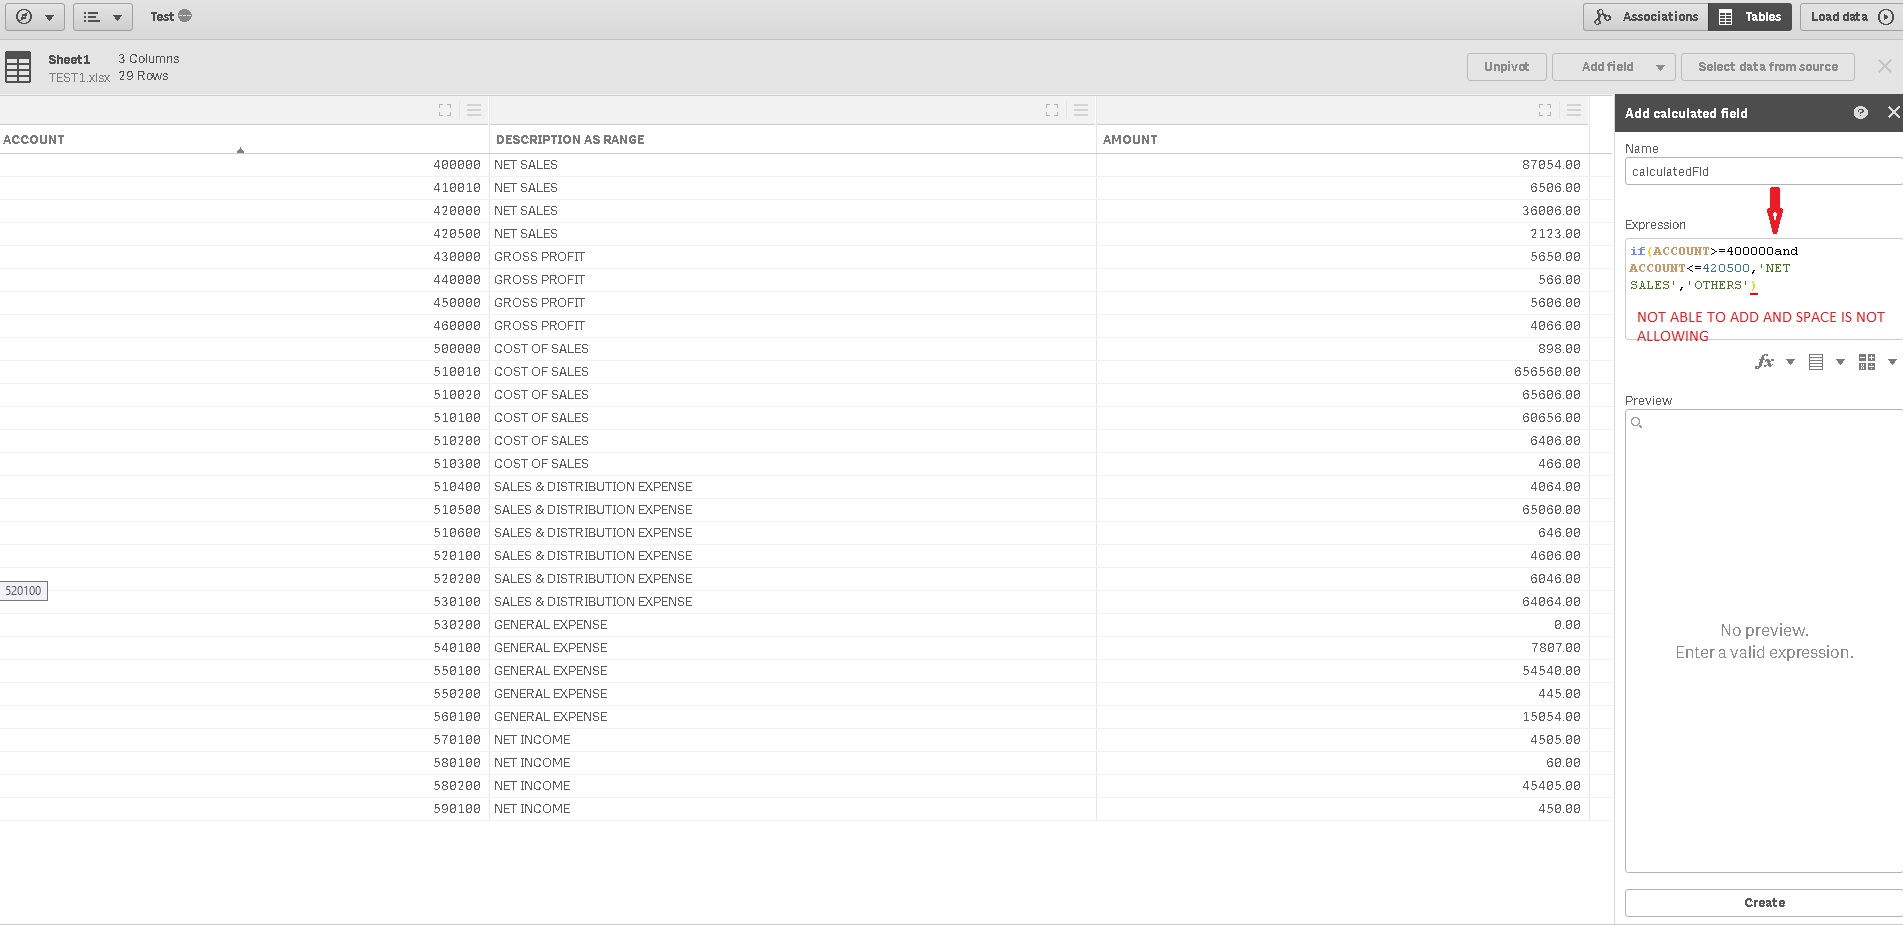This screenshot has height=925, width=1903.
Task: Click amount 656560.00
Action: (1547, 372)
